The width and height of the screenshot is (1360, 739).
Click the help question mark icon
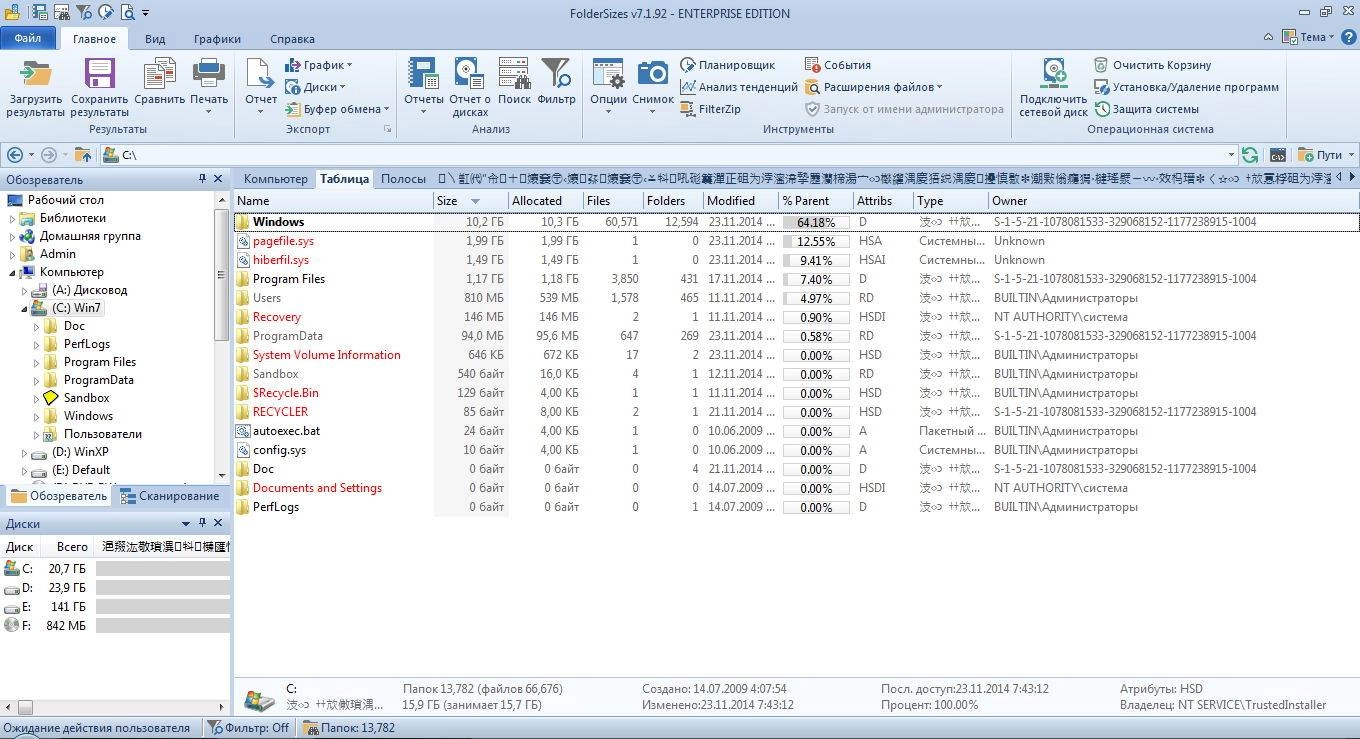click(x=1348, y=37)
